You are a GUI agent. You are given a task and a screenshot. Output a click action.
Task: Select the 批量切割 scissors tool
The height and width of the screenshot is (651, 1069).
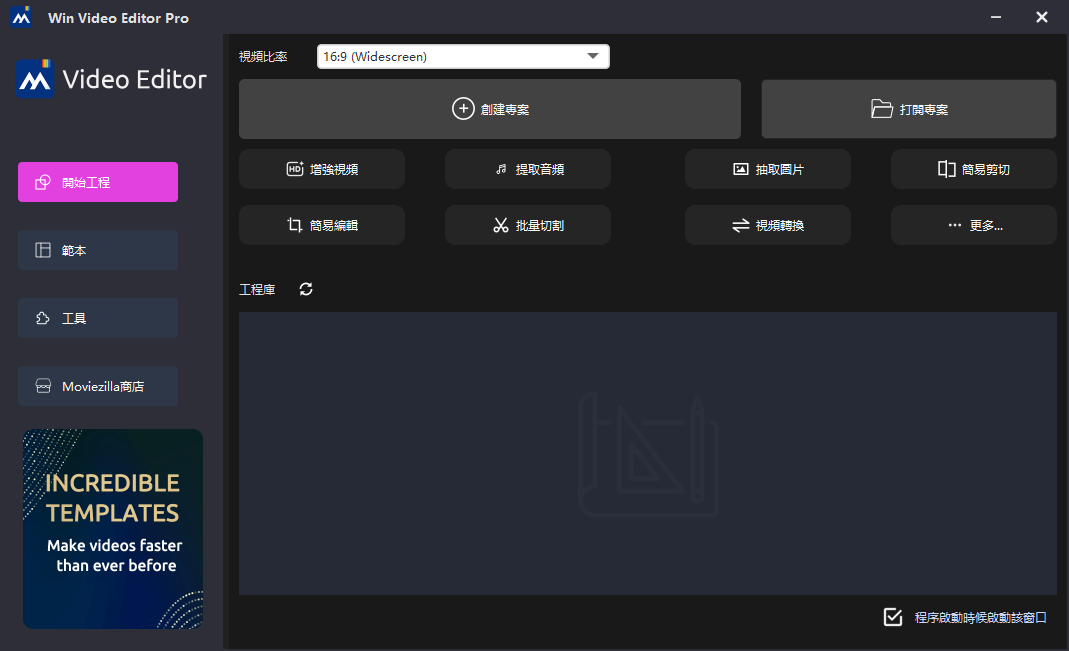pos(527,225)
